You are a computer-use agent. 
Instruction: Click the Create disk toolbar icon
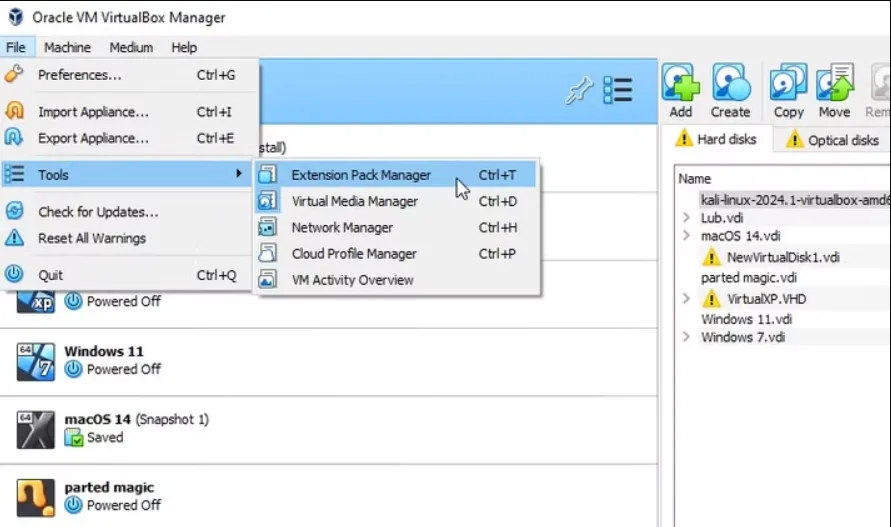(x=730, y=90)
